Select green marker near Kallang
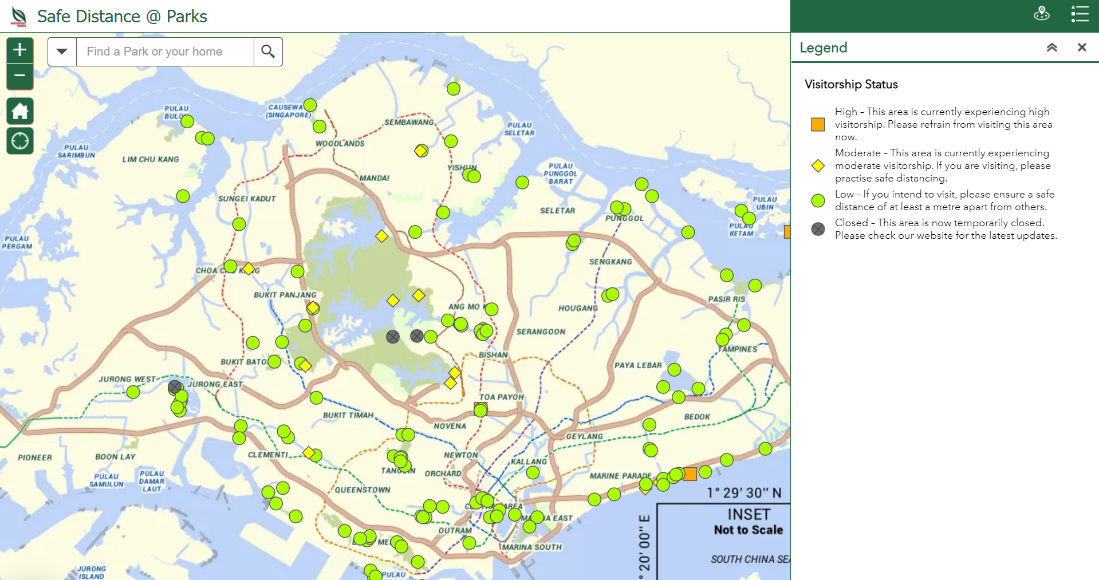This screenshot has width=1099, height=580. click(533, 472)
